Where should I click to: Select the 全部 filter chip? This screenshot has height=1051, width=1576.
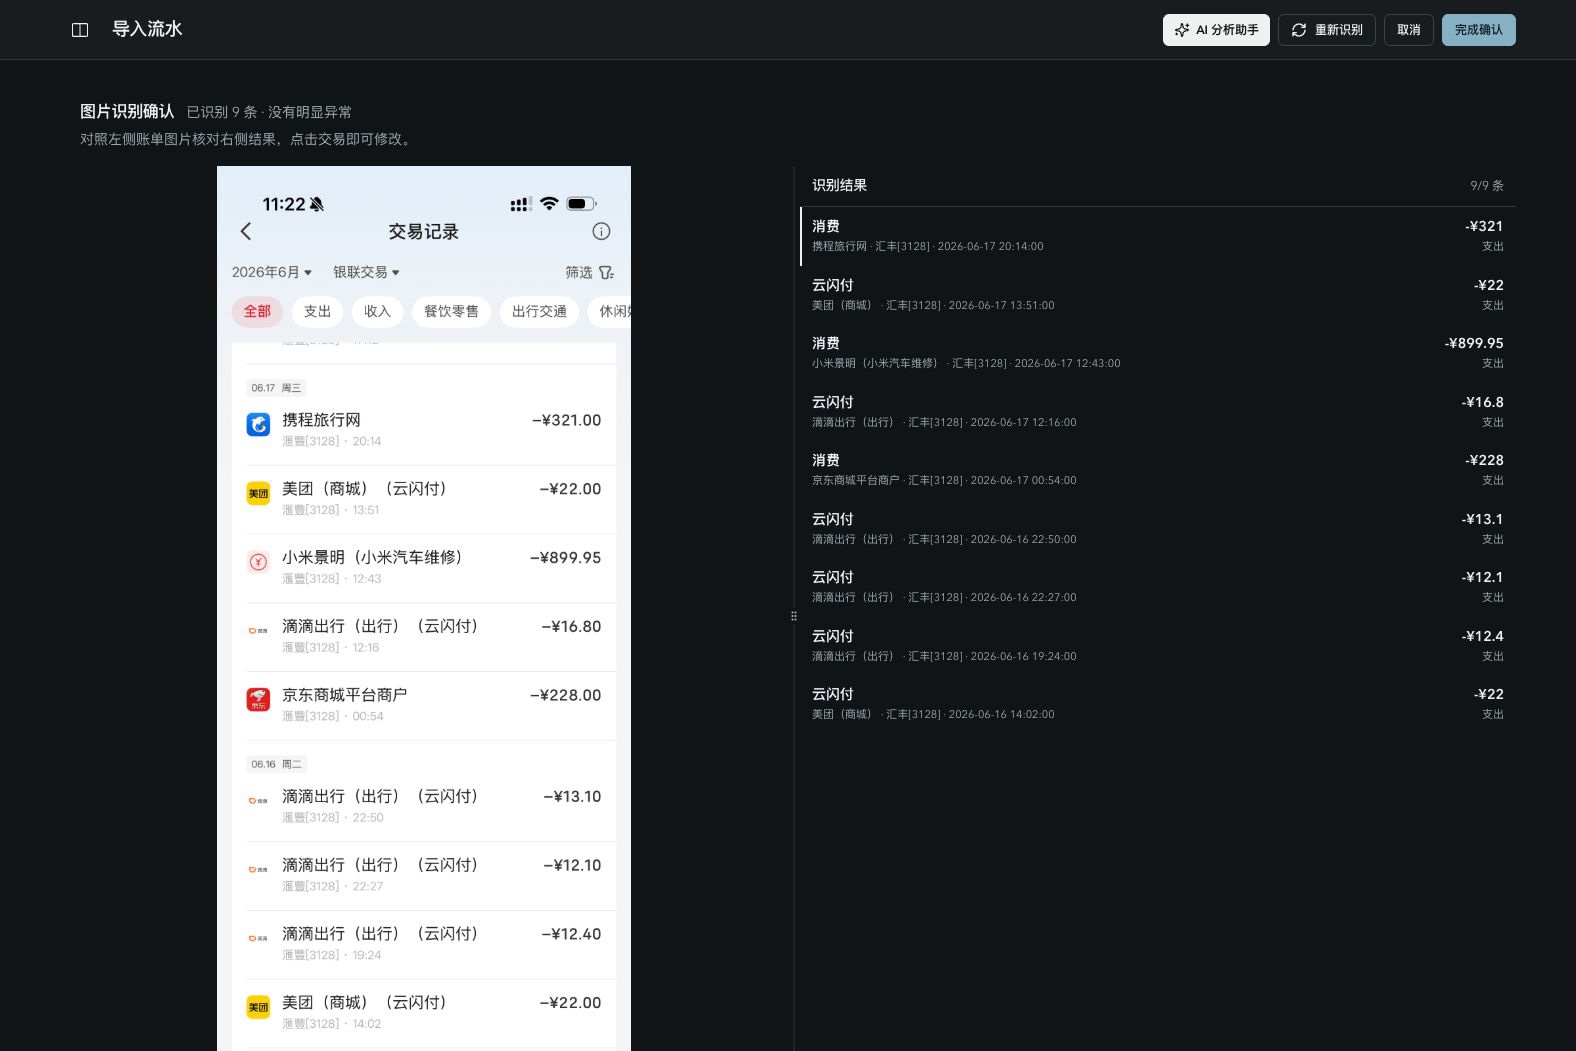coord(257,311)
